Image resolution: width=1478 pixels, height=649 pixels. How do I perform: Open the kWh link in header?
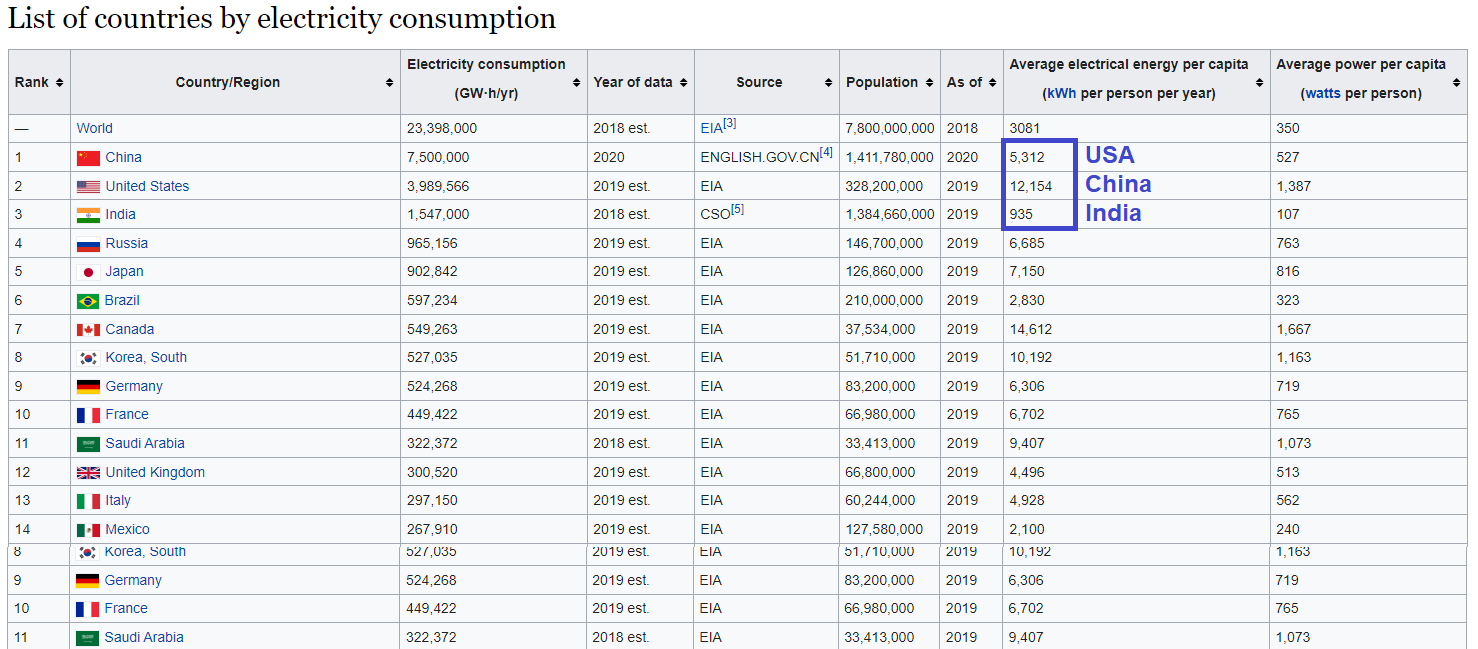(x=1060, y=93)
